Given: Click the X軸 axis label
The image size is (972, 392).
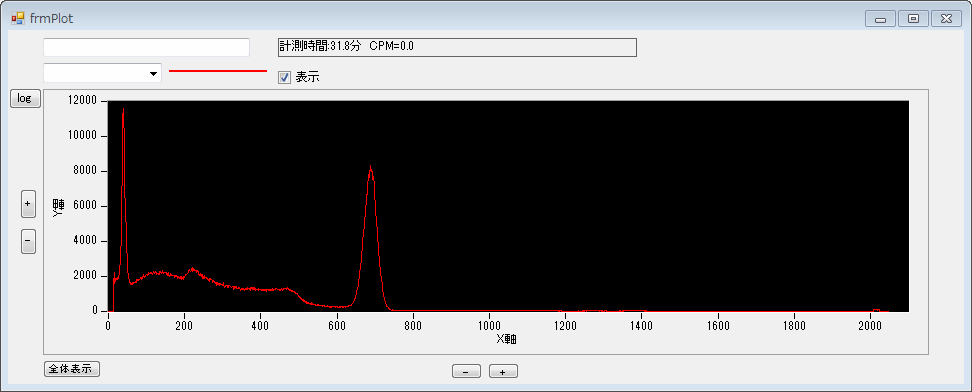Looking at the screenshot, I should pyautogui.click(x=506, y=339).
